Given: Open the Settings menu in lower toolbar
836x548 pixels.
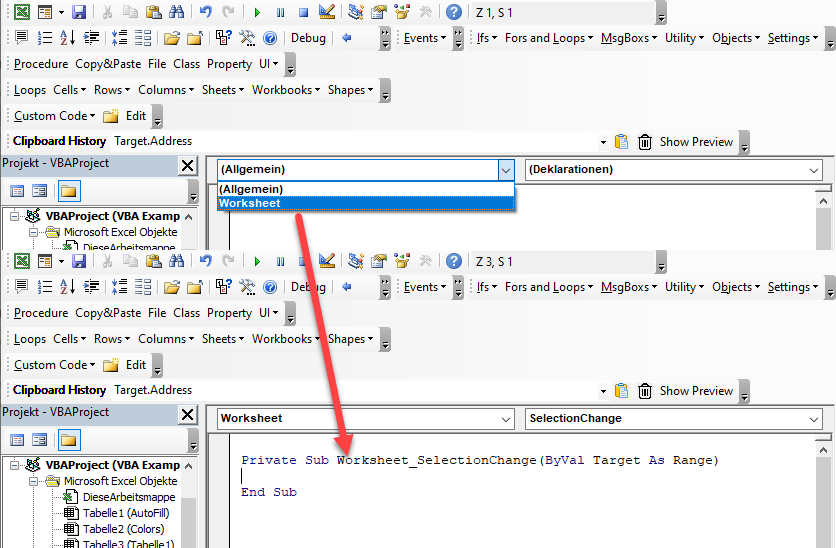Looking at the screenshot, I should pyautogui.click(x=792, y=287).
